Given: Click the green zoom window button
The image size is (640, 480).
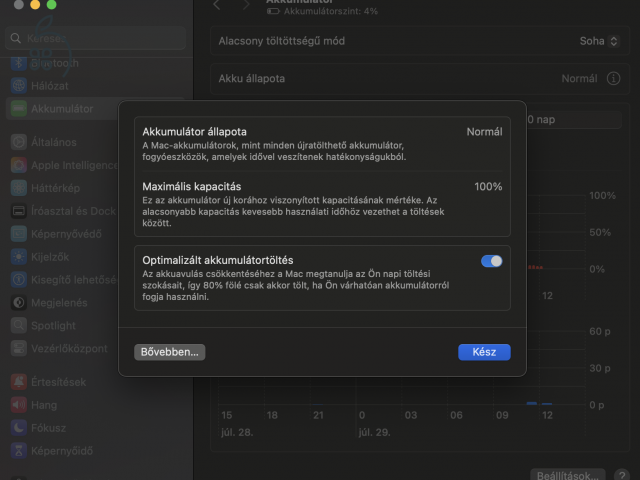Looking at the screenshot, I should pyautogui.click(x=51, y=4).
